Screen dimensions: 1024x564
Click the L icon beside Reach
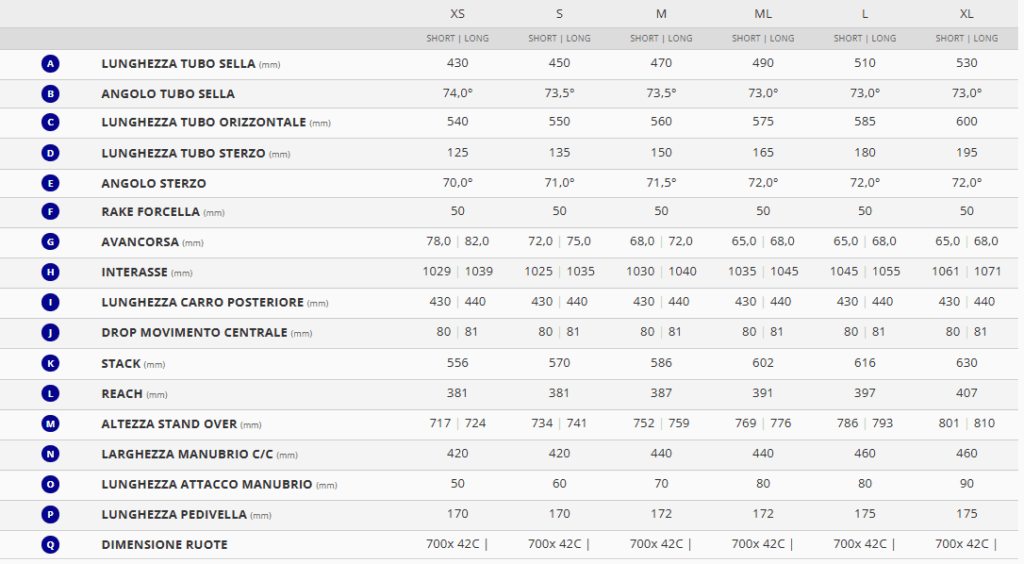click(x=51, y=394)
